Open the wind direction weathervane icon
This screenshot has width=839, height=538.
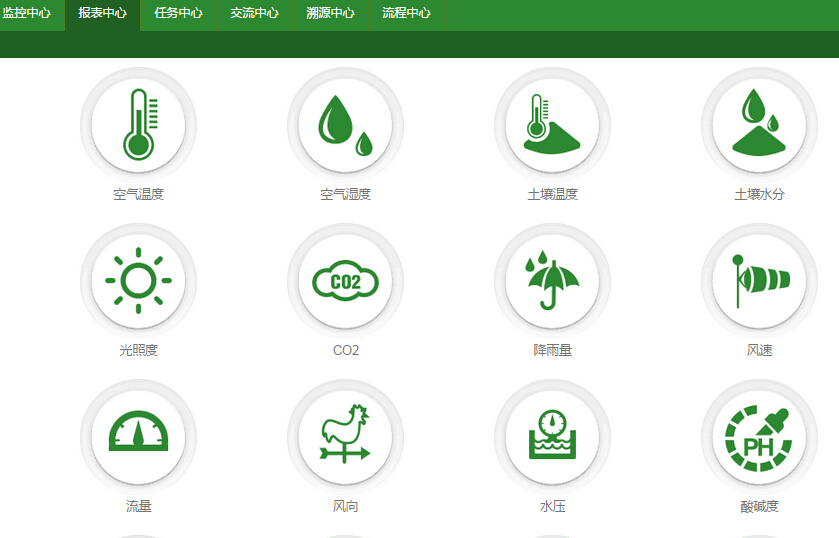click(x=345, y=437)
